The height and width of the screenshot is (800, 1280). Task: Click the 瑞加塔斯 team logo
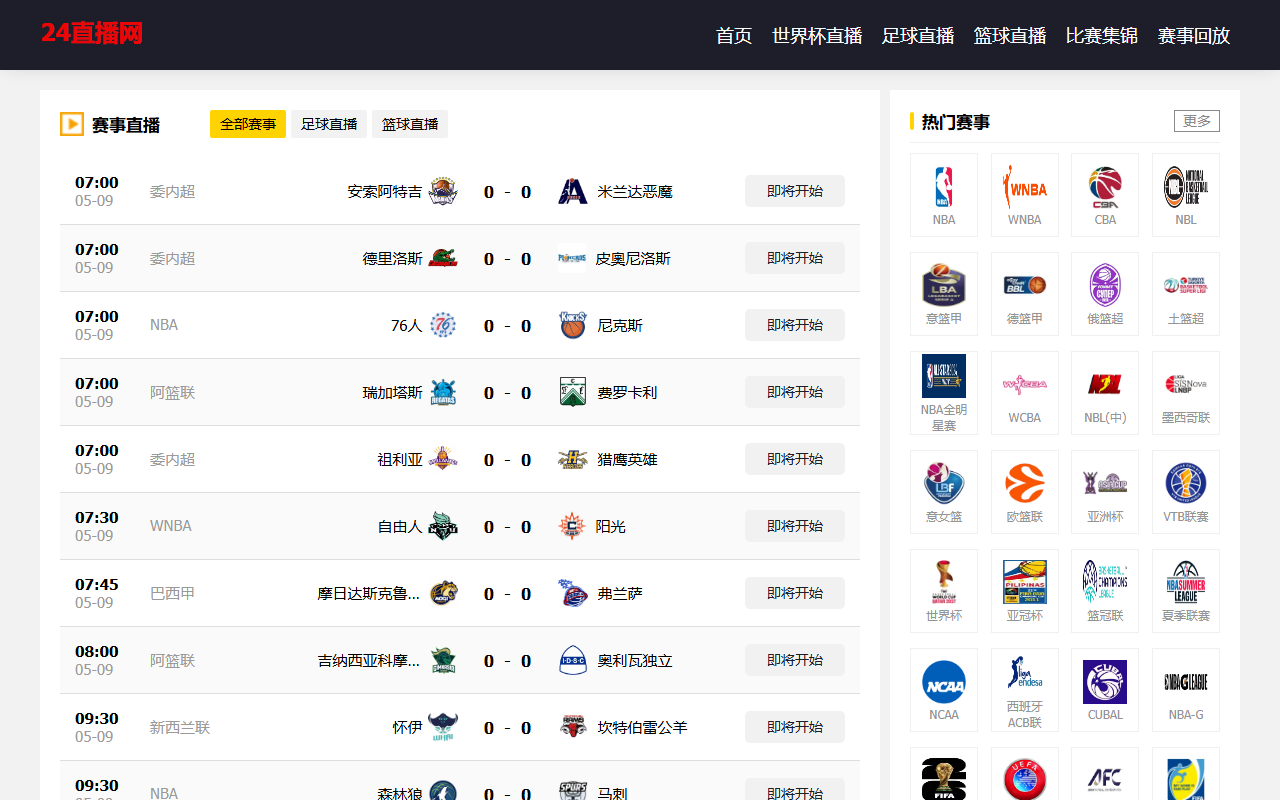443,392
